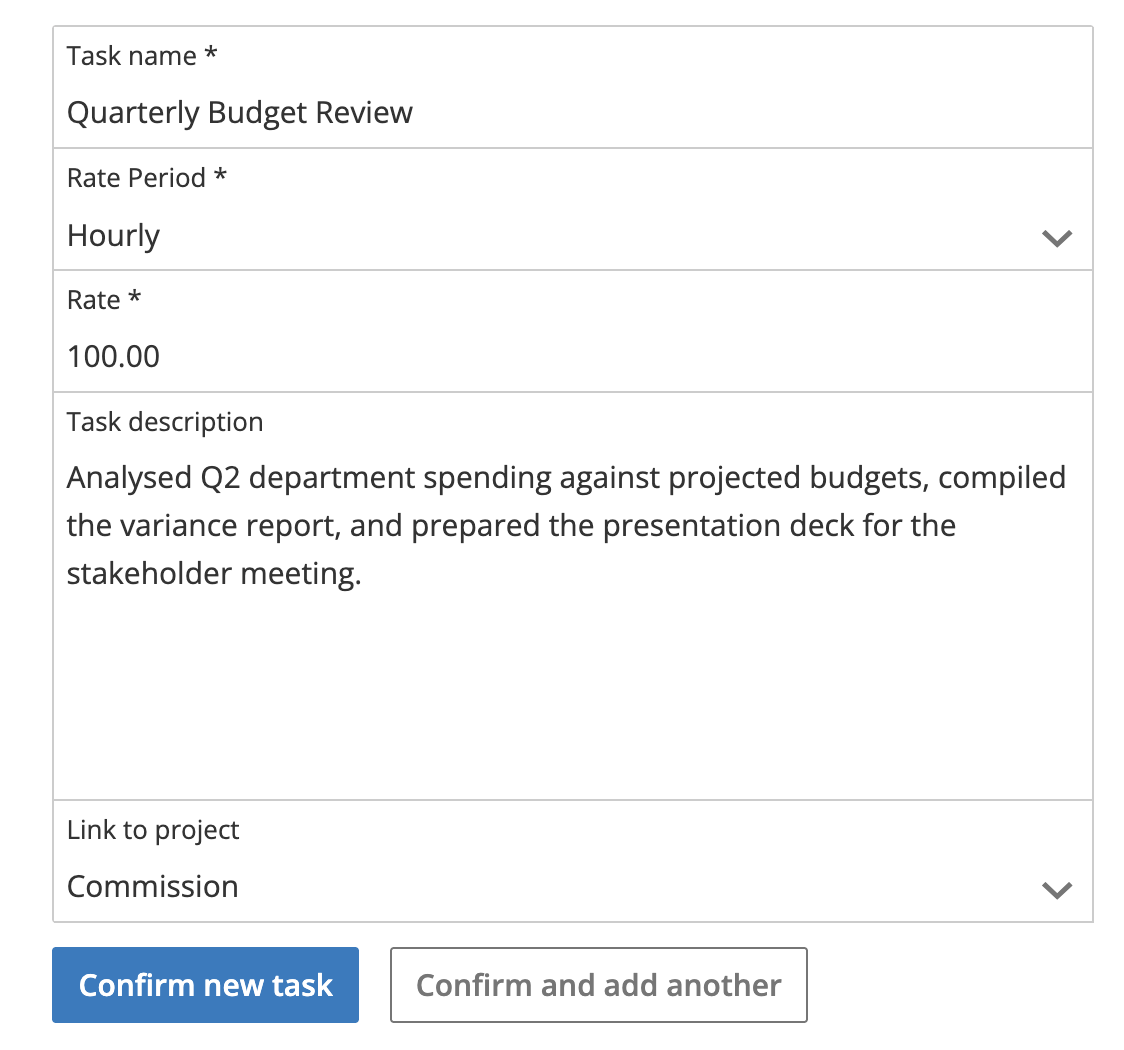1124x1050 pixels.
Task: Click the word Analysed in the description
Action: [x=130, y=478]
